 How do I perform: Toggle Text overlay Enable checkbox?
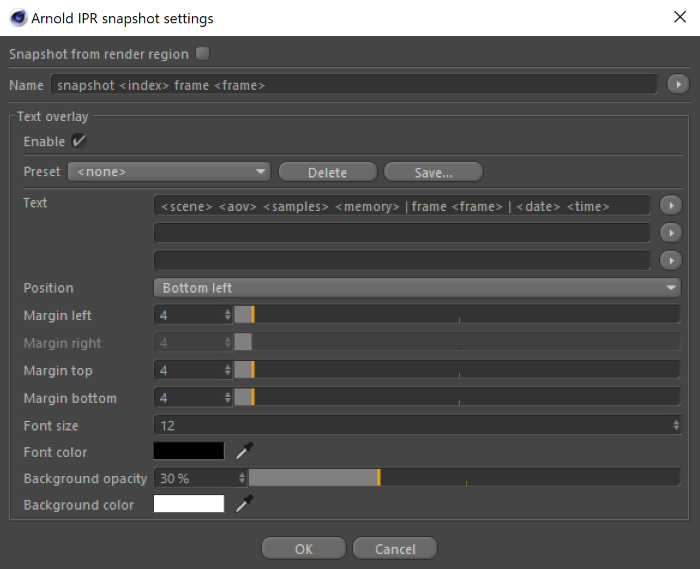coord(79,141)
